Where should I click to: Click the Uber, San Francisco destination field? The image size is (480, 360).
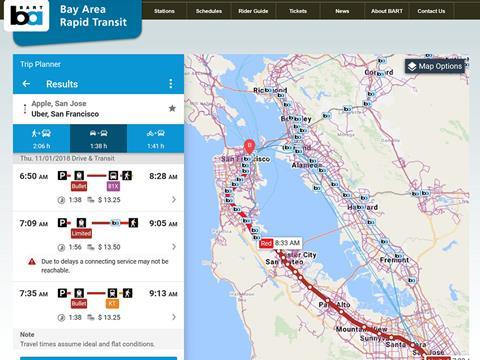[x=65, y=114]
